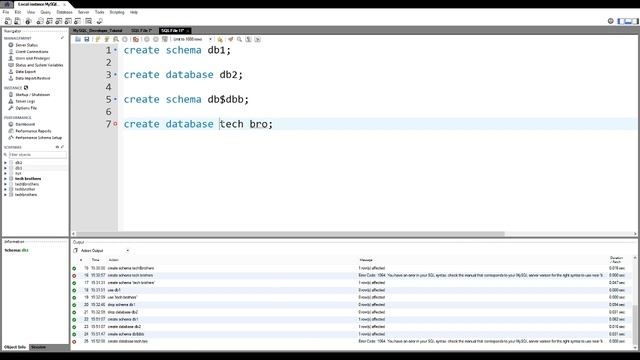Viewport: 640px width, 360px height.
Task: Open Options File under Instance
Action: click(x=26, y=108)
